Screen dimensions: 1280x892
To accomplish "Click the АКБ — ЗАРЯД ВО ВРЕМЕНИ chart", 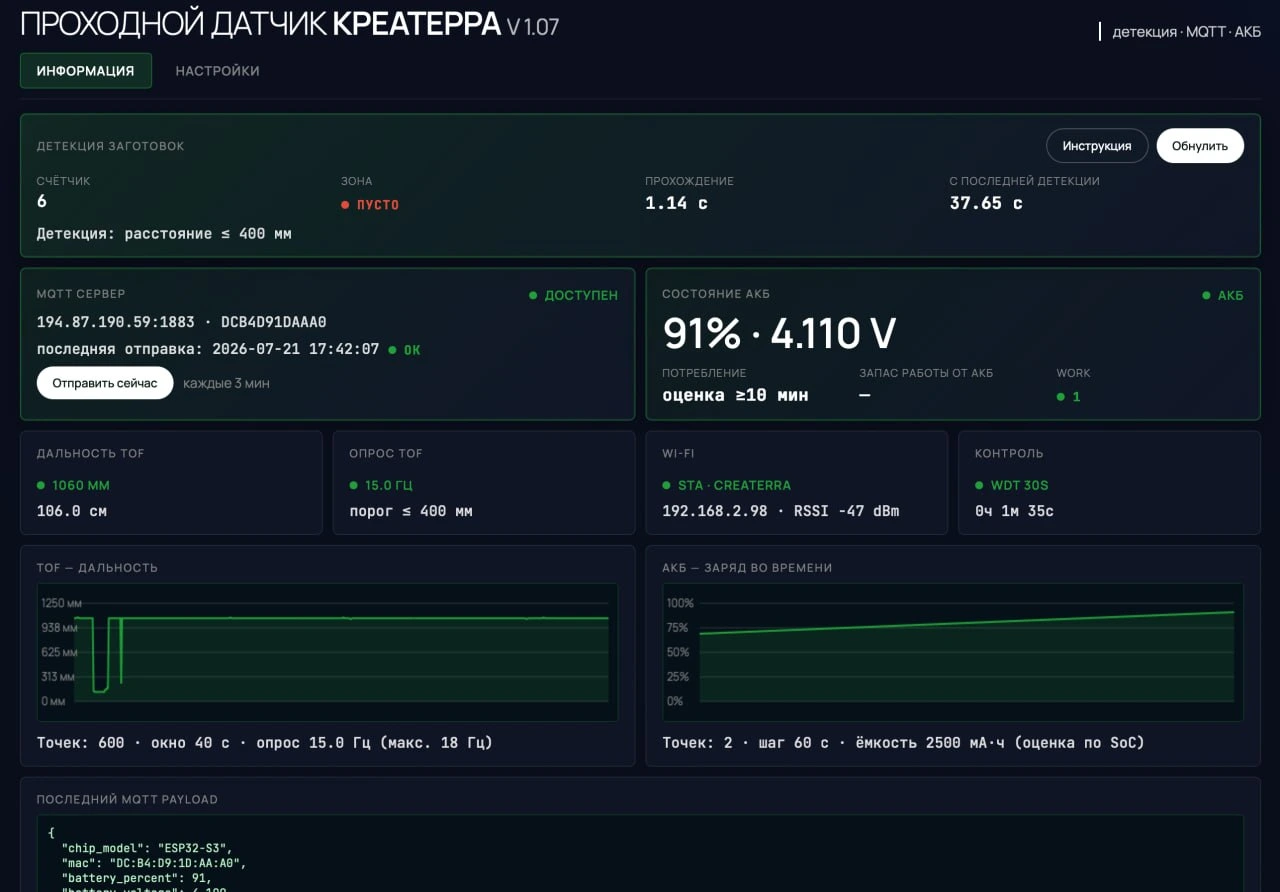I will pos(953,652).
